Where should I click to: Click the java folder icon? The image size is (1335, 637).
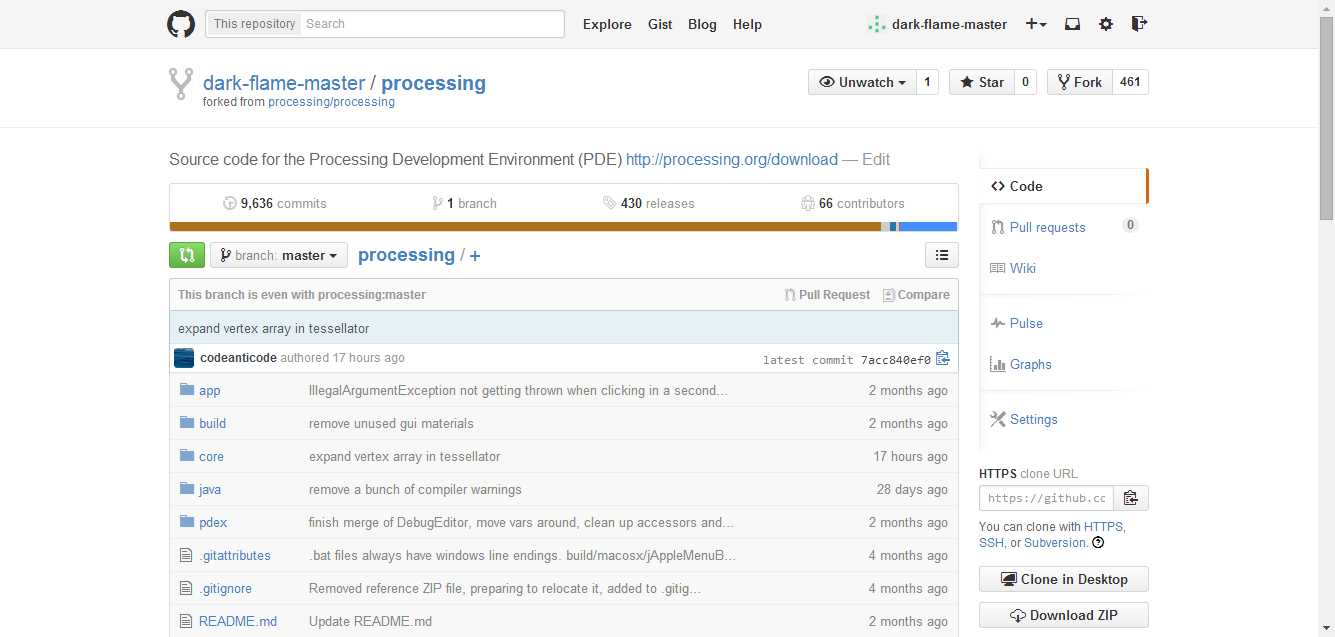(186, 489)
